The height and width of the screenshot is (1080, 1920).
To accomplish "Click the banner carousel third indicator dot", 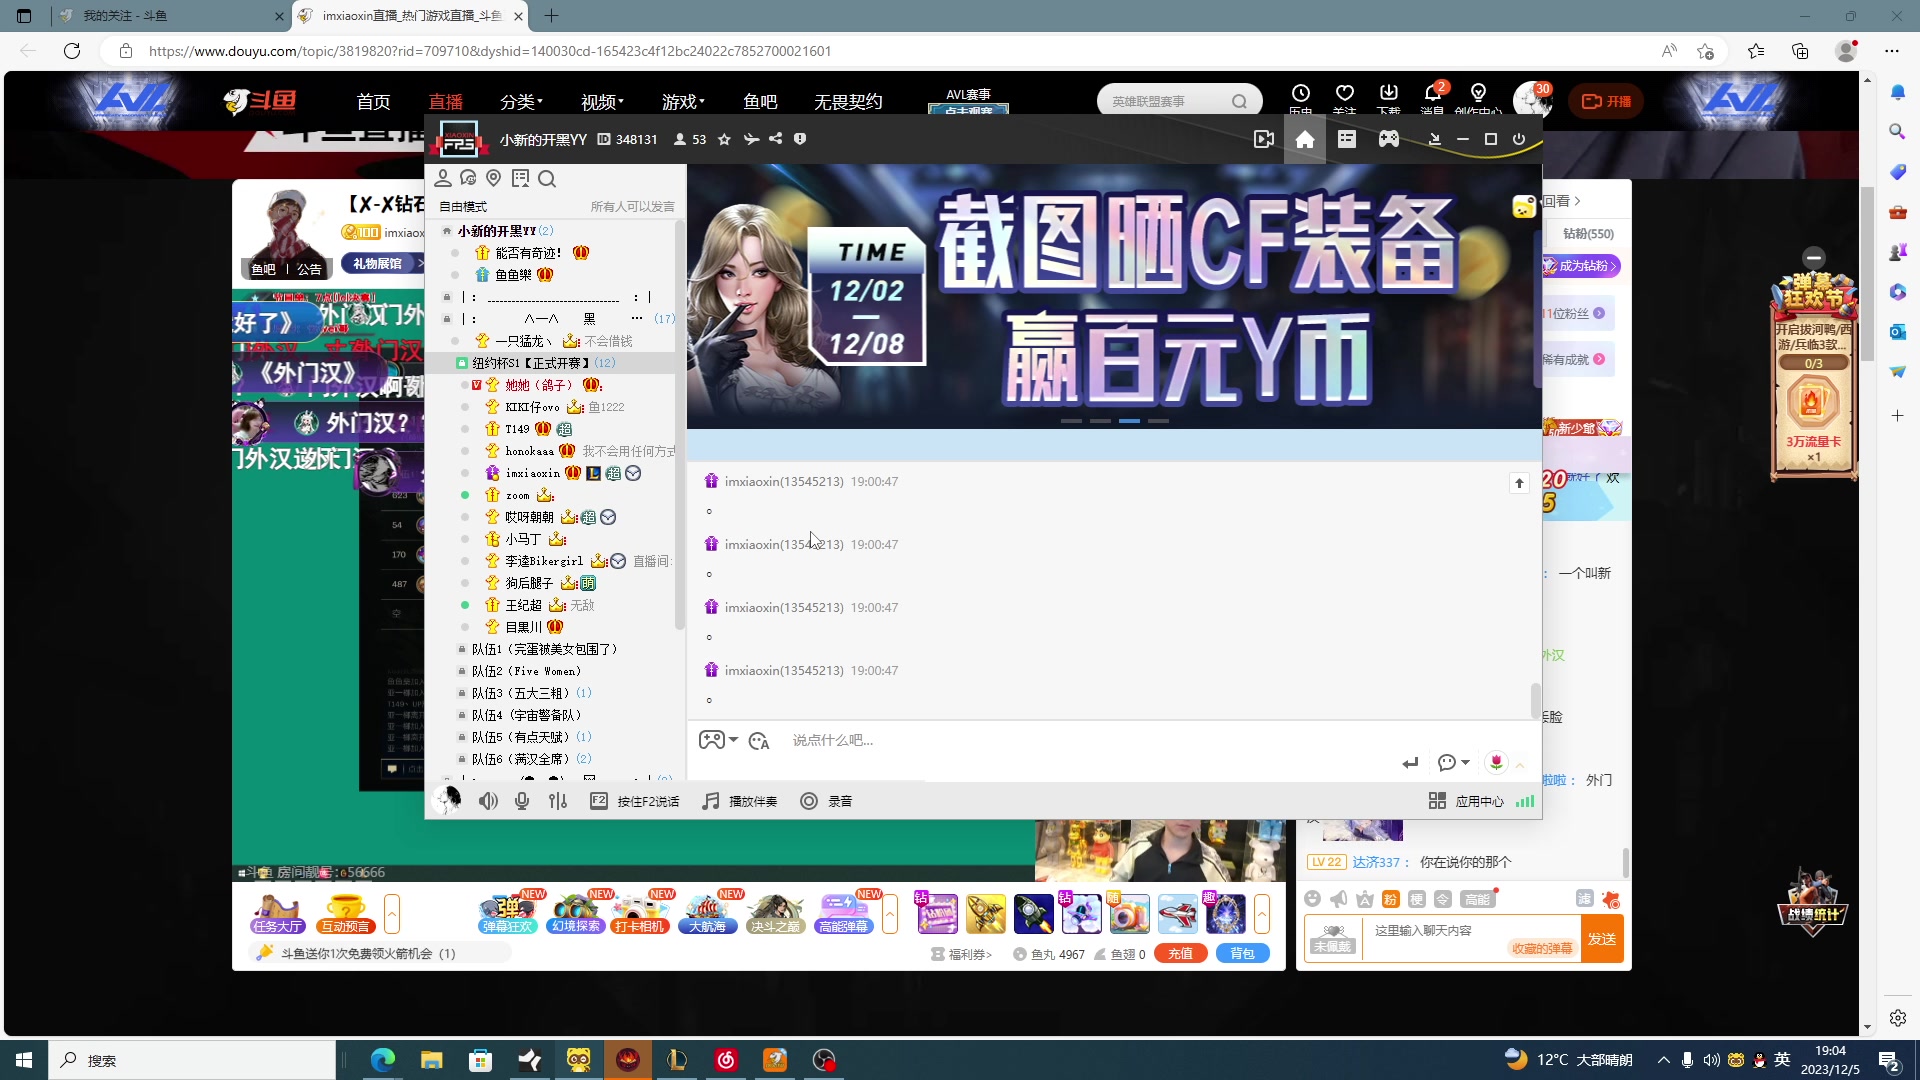I will [1130, 421].
